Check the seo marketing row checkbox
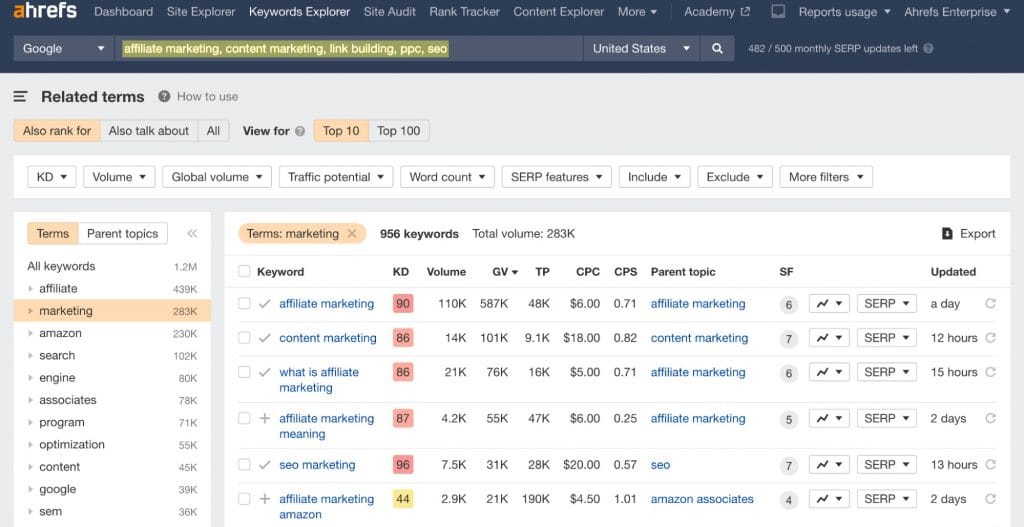The height and width of the screenshot is (527, 1024). pyautogui.click(x=244, y=465)
